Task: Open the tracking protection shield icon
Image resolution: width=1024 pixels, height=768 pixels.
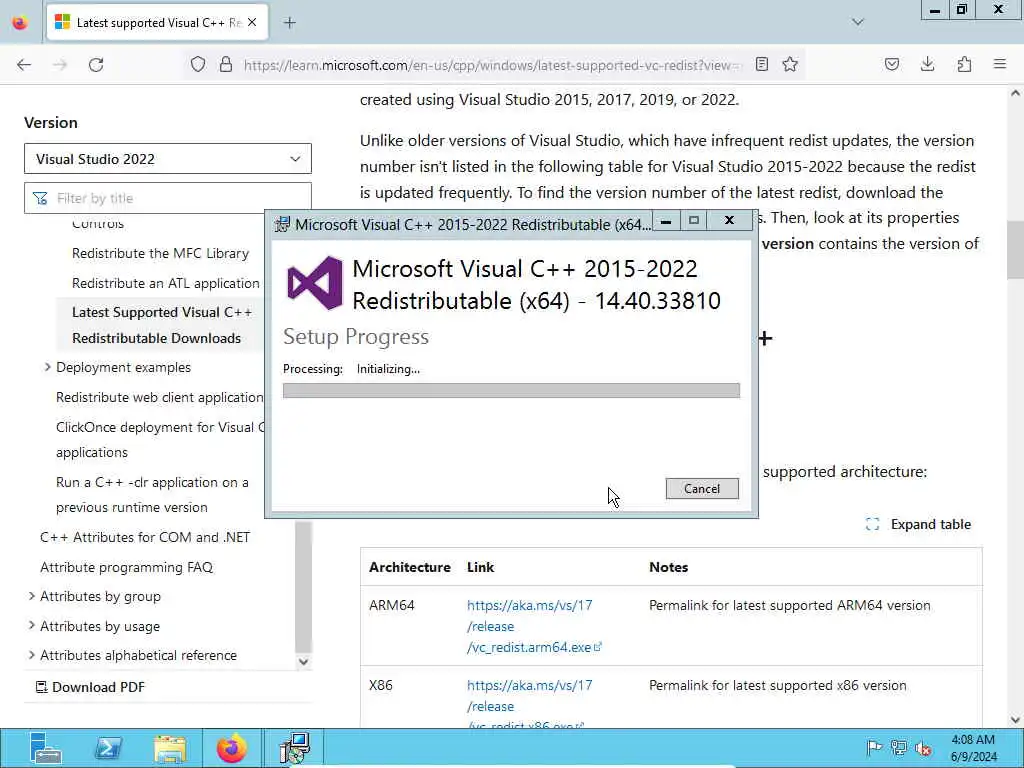Action: (198, 64)
